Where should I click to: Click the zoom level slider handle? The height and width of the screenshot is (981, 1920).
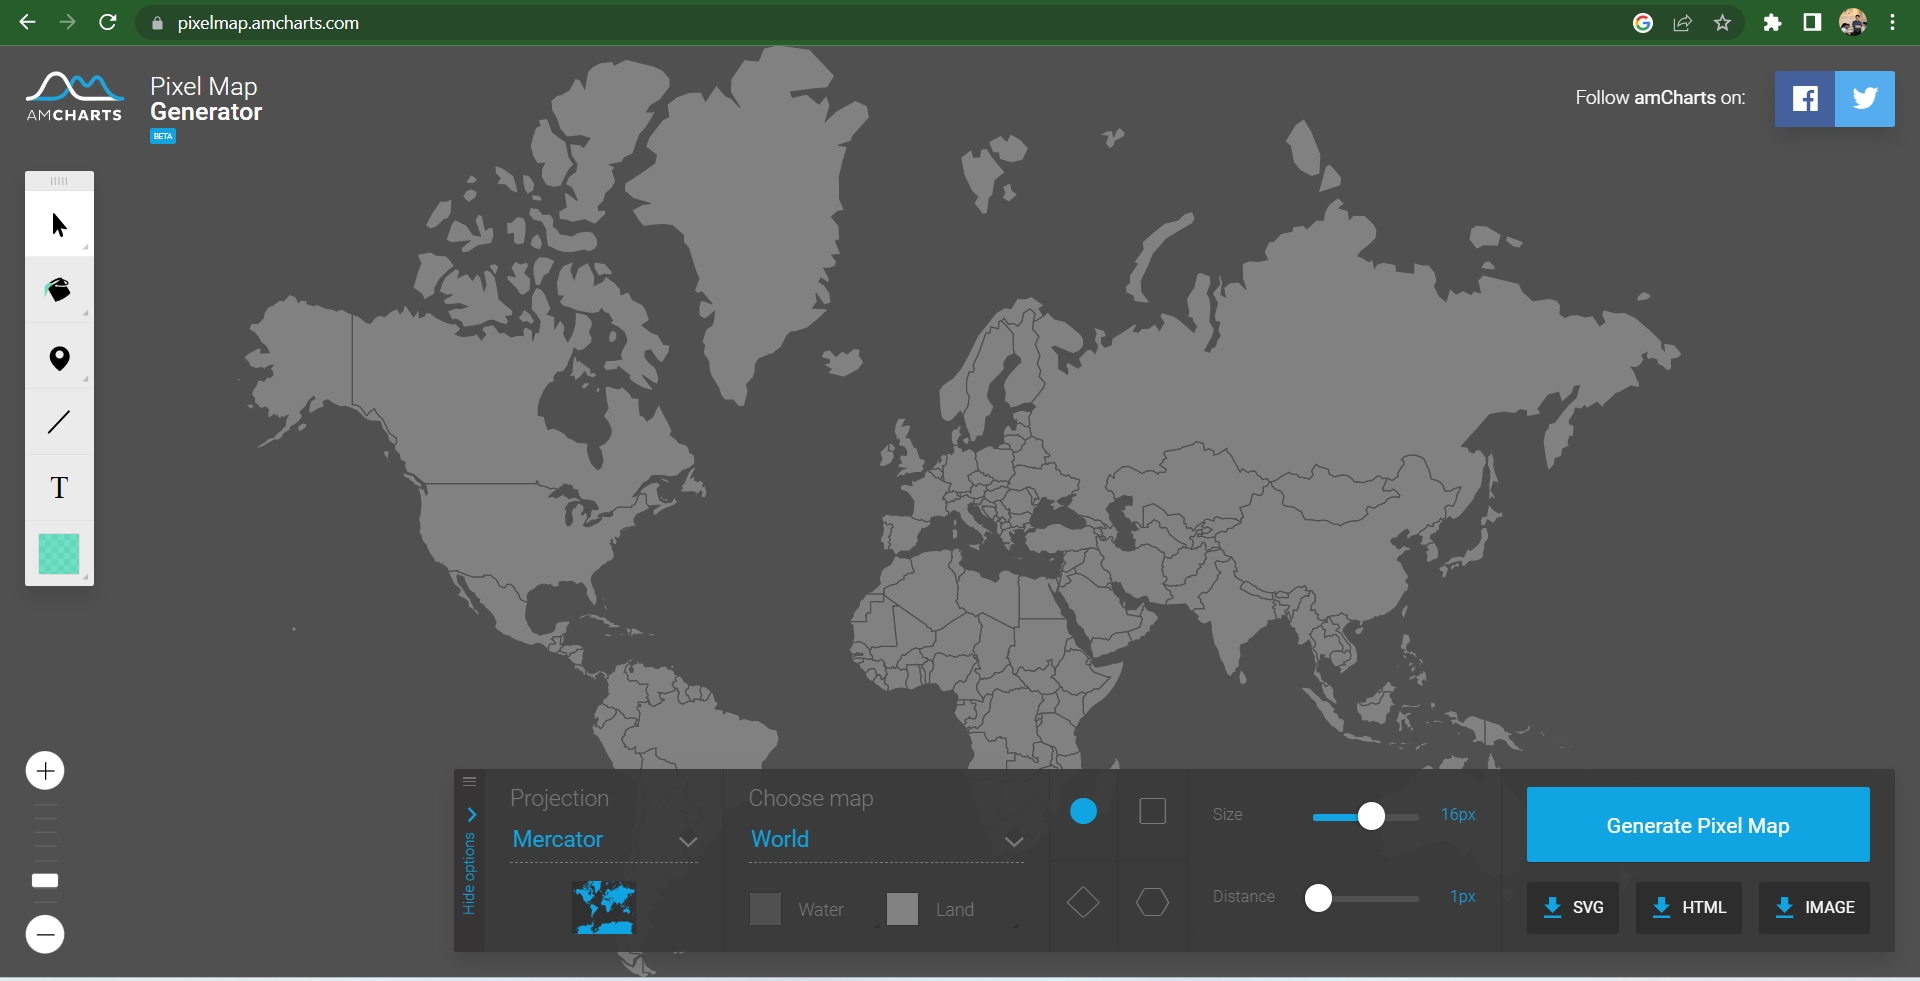tap(45, 880)
